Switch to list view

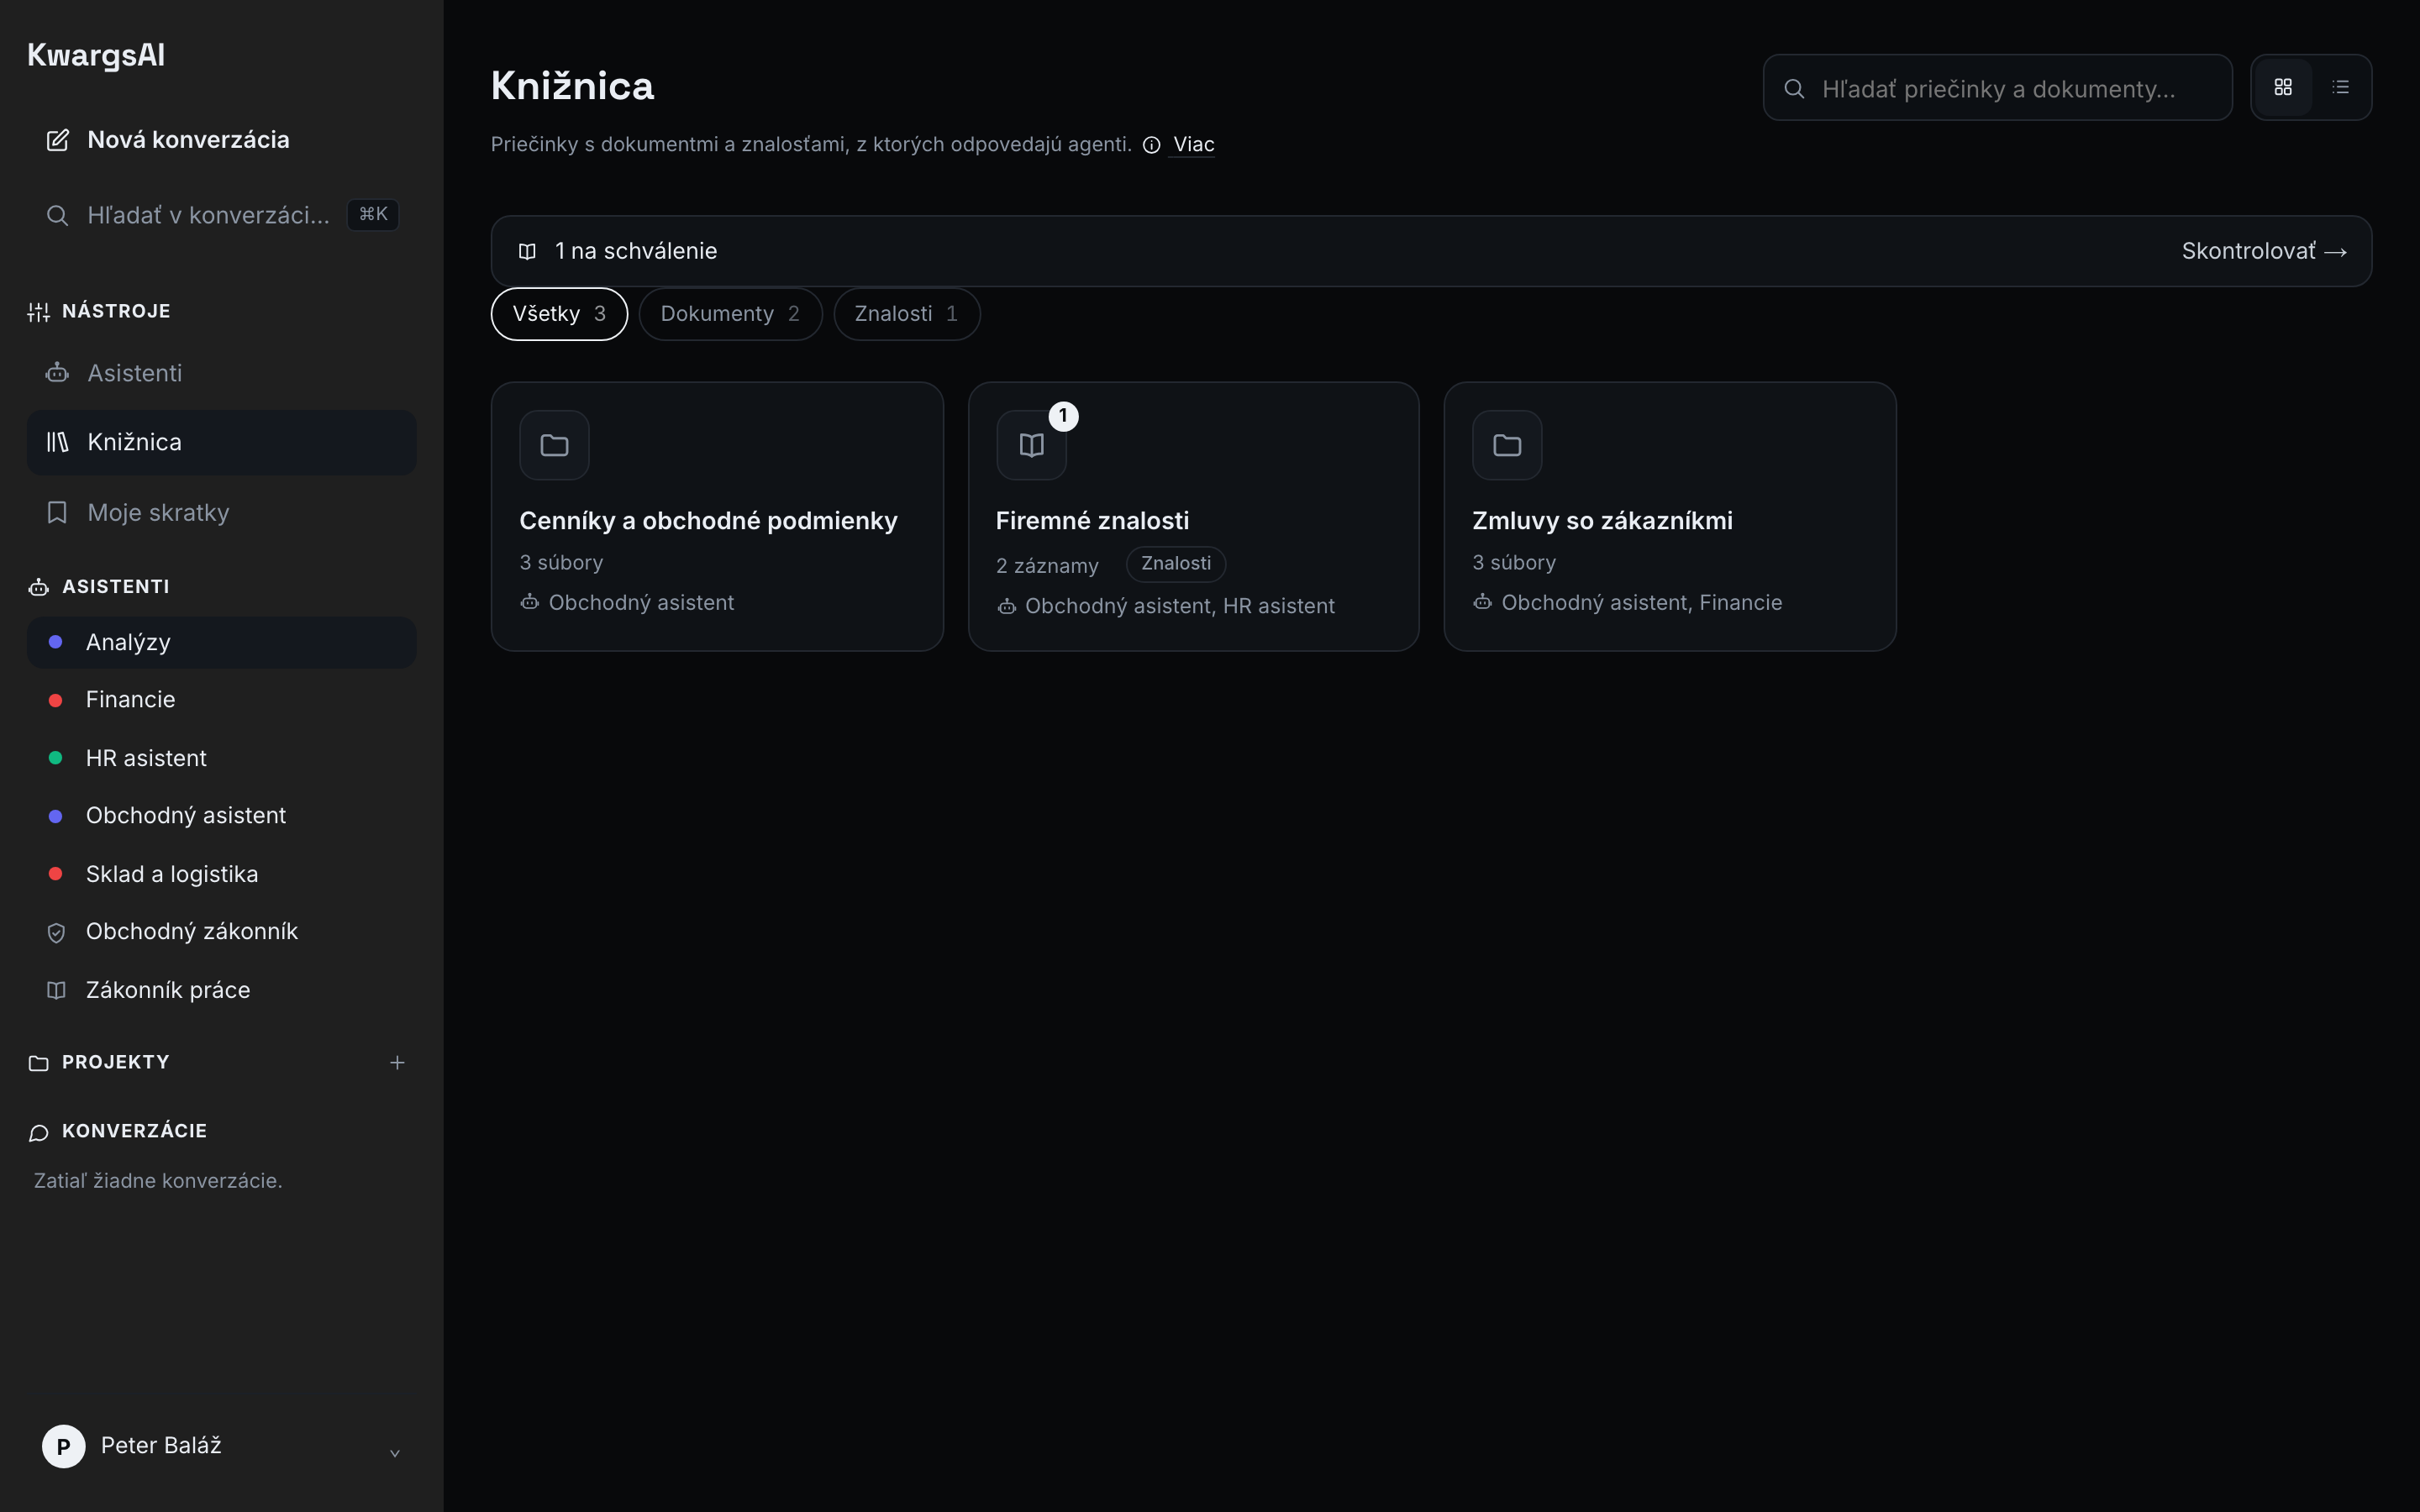[x=2340, y=87]
